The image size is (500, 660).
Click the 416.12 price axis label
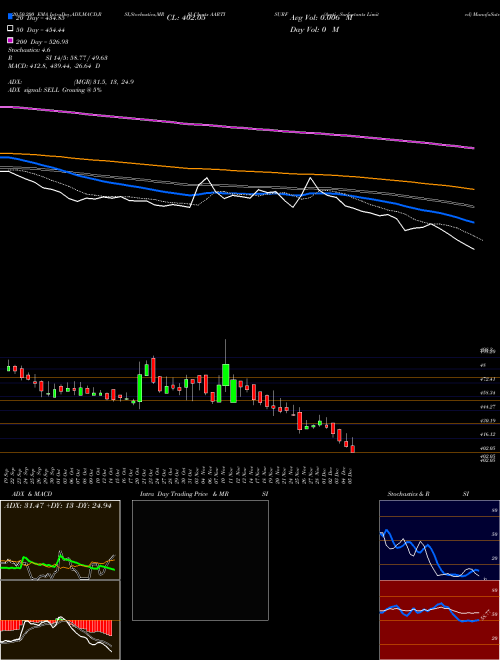click(x=488, y=434)
